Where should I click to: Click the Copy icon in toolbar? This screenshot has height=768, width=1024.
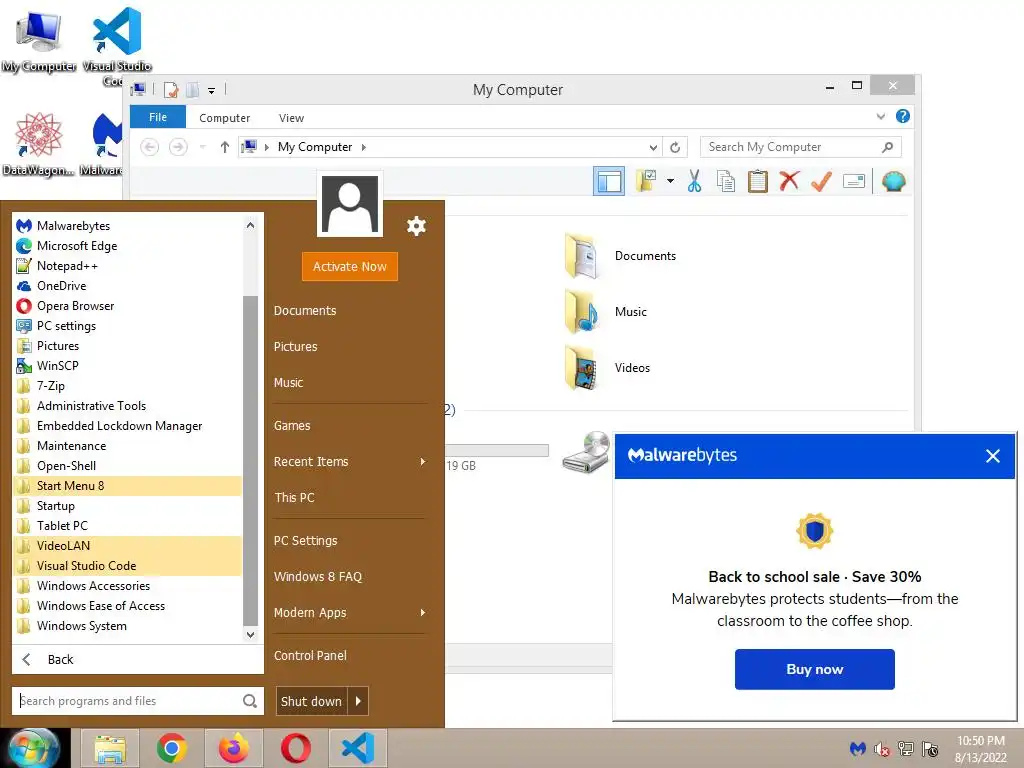tap(726, 182)
